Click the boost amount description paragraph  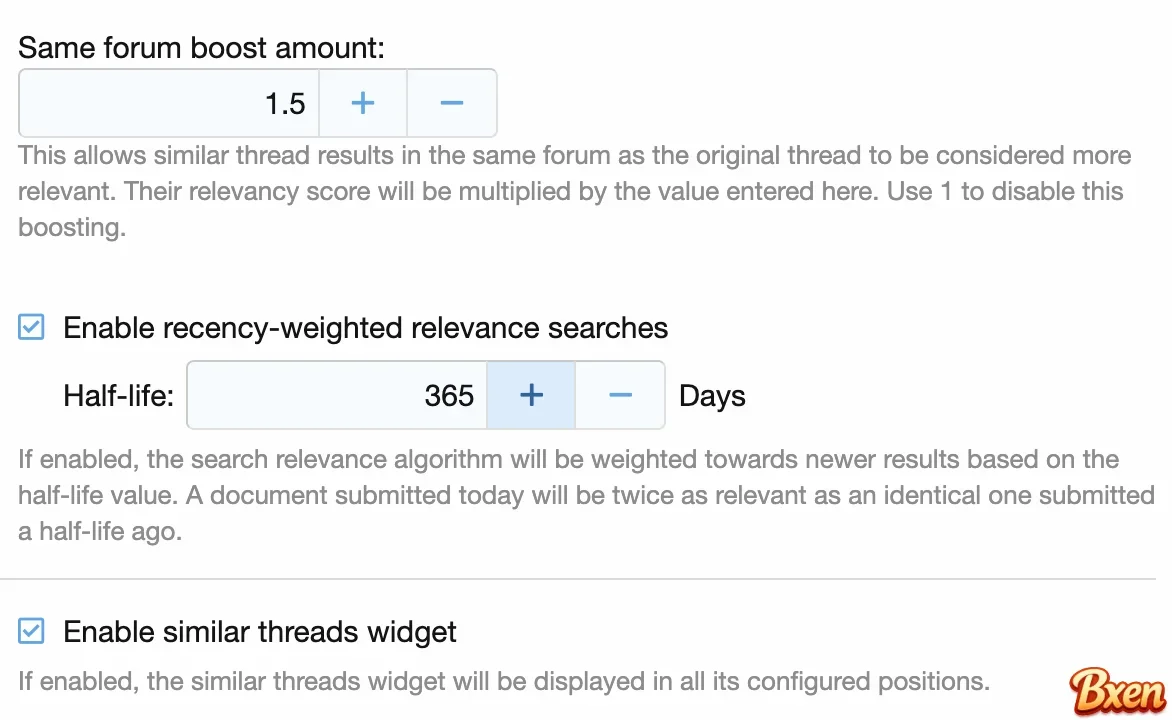[x=573, y=191]
